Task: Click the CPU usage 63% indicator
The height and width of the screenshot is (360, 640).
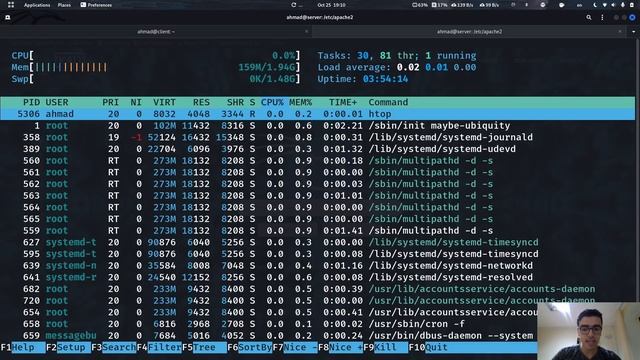Action: [420, 5]
